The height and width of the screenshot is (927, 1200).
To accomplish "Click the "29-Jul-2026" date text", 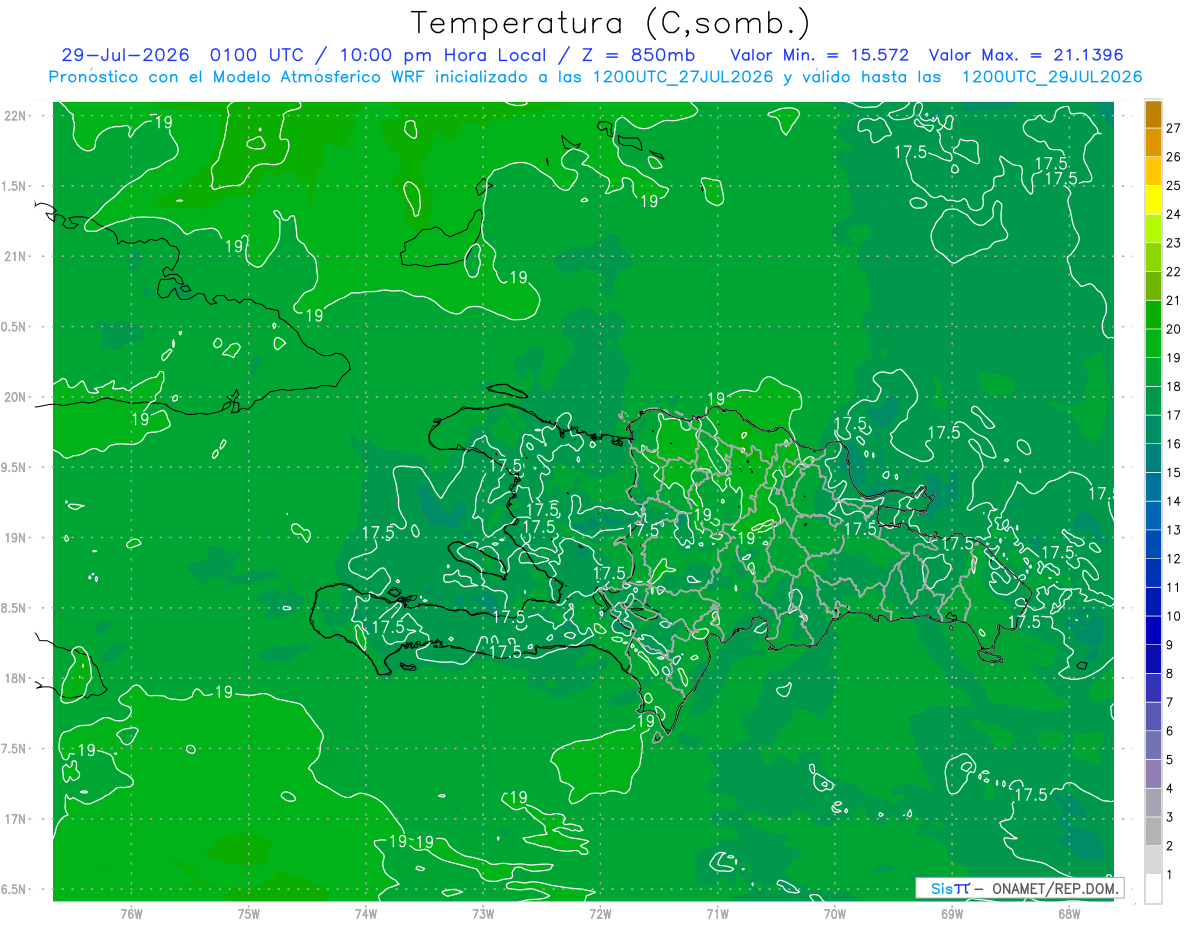I will 125,55.
